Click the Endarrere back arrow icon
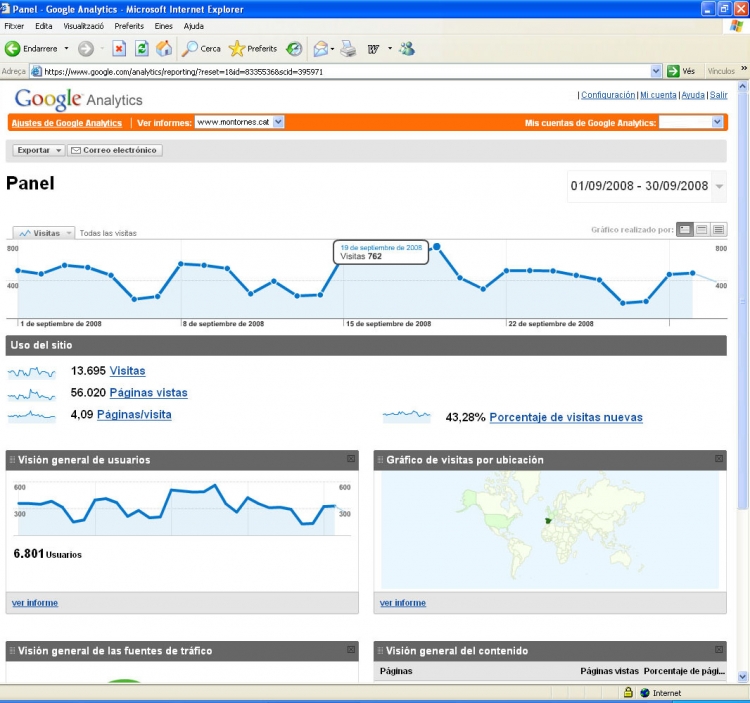750x703 pixels. click(x=12, y=49)
